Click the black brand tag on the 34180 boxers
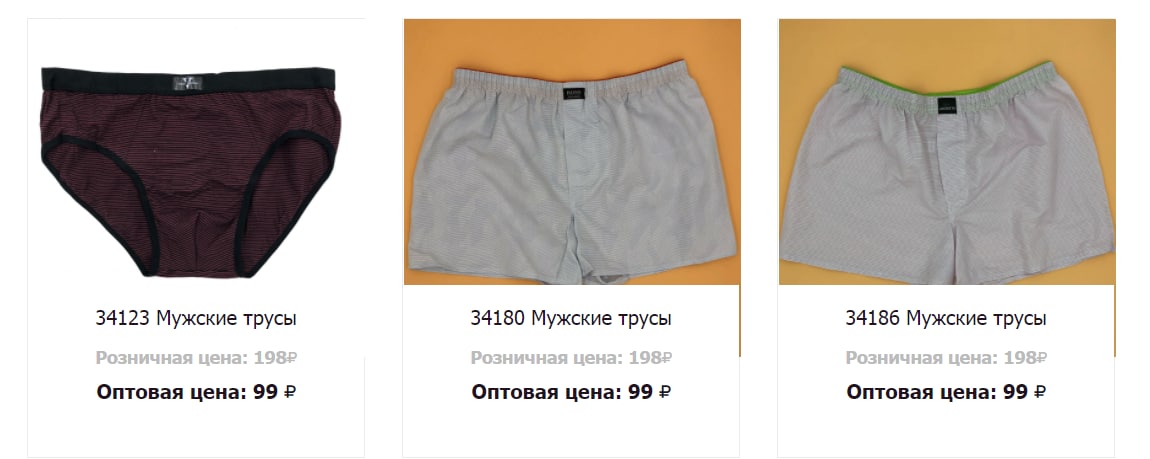The height and width of the screenshot is (459, 1150). 571,94
